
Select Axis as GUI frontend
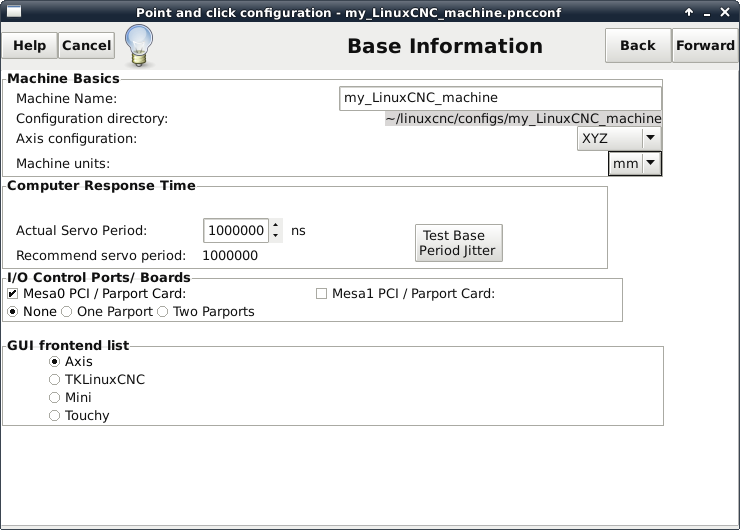(55, 361)
